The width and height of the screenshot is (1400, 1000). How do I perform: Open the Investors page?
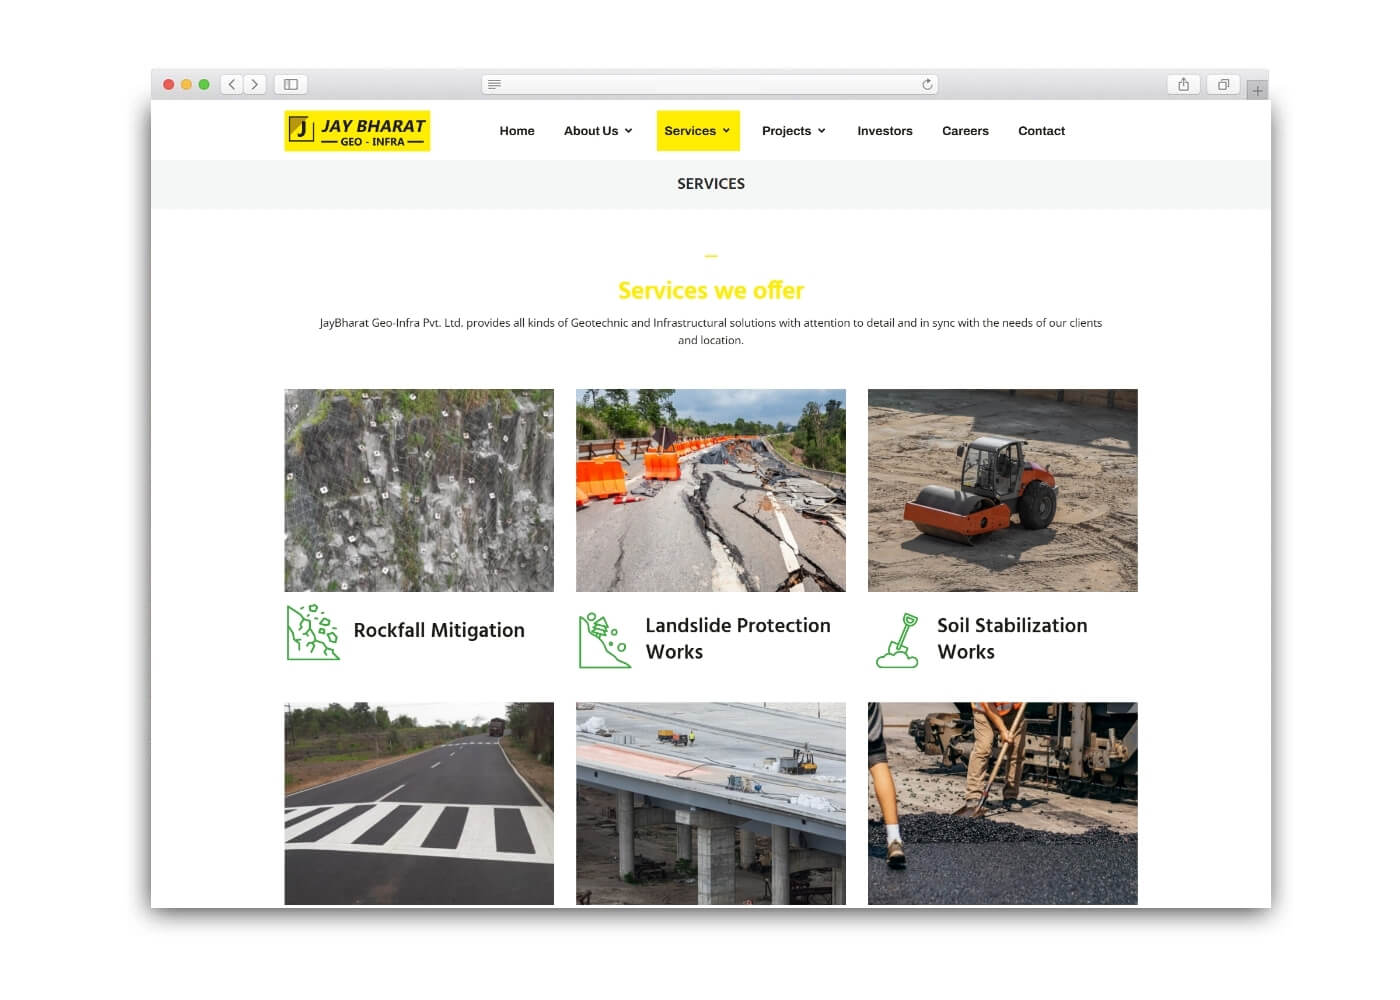(885, 131)
